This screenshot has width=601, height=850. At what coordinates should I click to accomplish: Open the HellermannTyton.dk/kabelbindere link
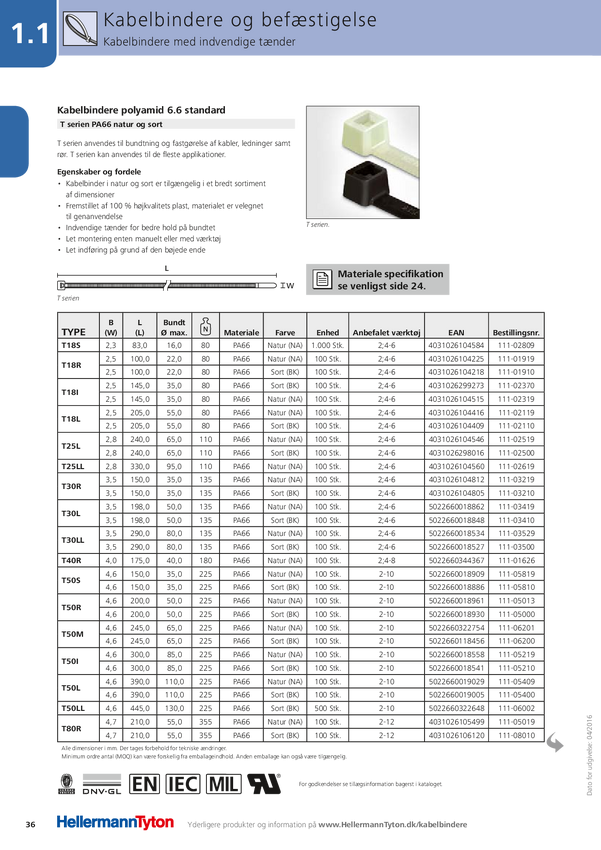point(392,825)
